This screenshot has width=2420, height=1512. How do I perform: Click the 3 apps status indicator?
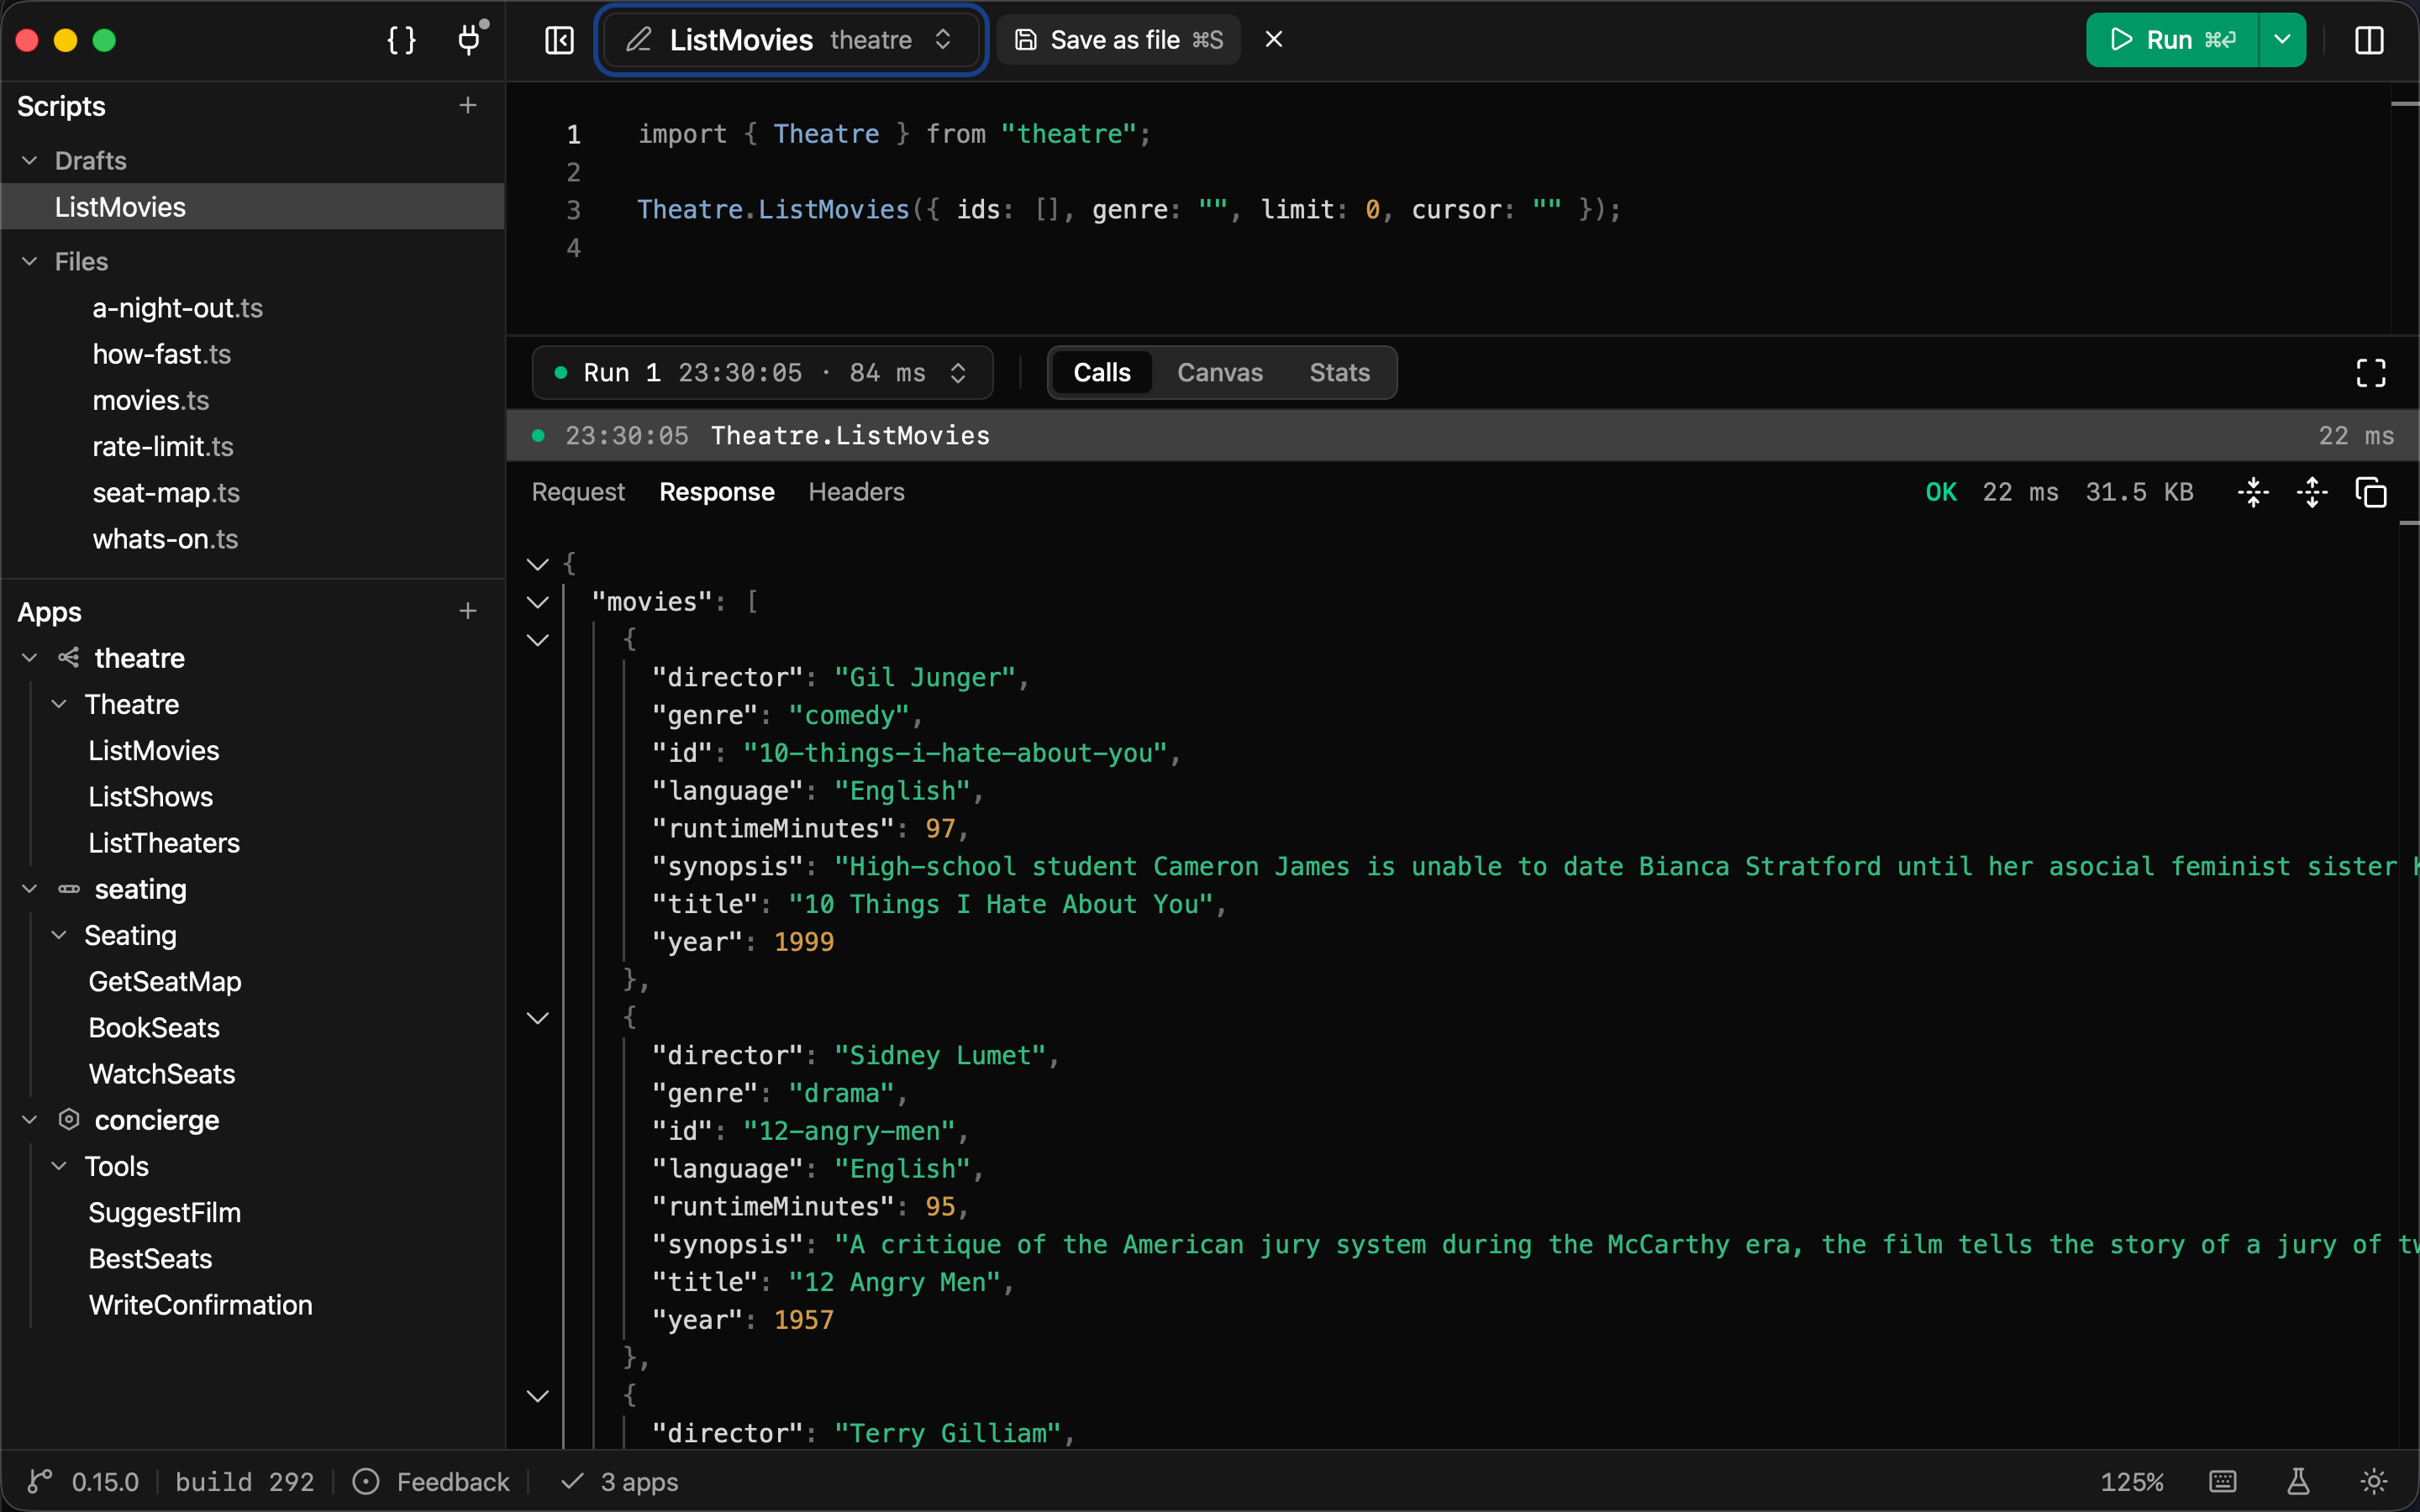click(620, 1481)
